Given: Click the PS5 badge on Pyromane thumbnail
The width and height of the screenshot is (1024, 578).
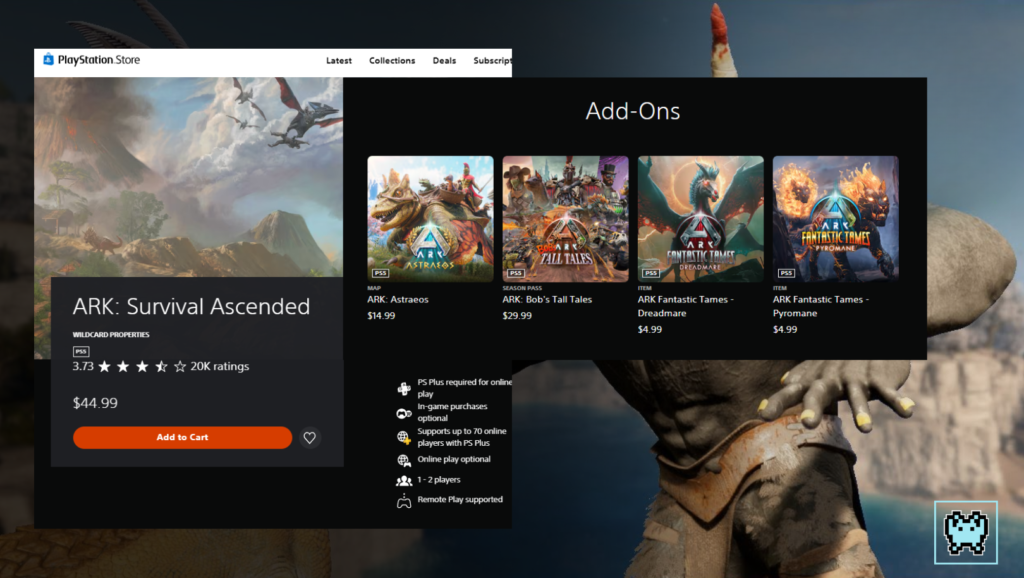Looking at the screenshot, I should click(x=786, y=273).
